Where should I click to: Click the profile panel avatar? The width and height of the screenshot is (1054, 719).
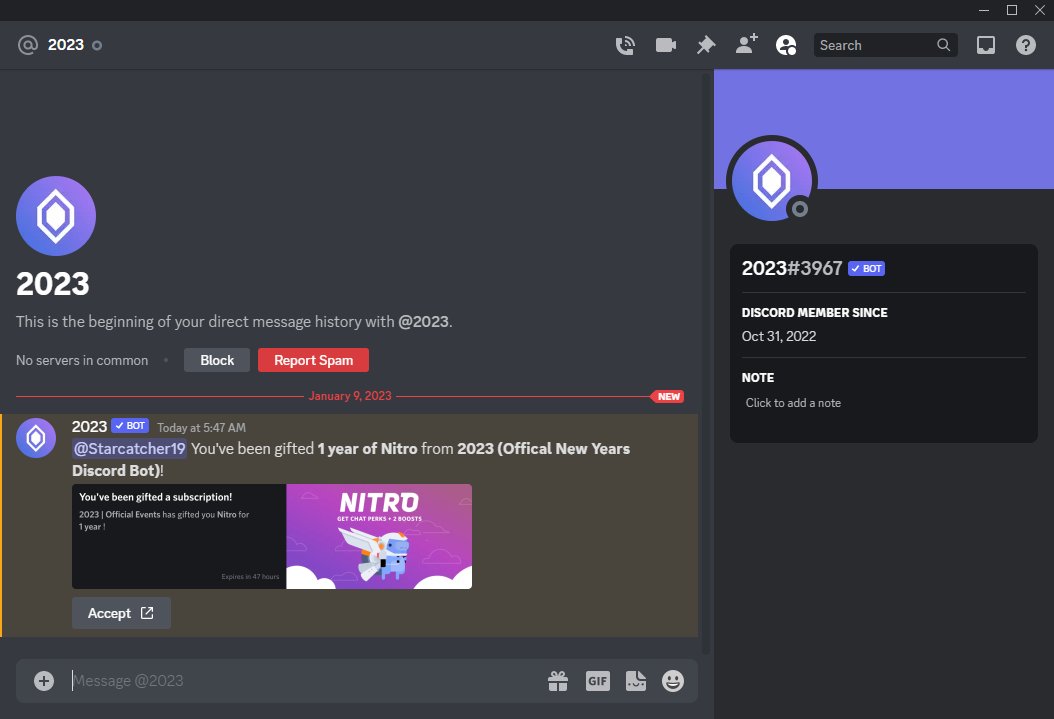point(772,180)
